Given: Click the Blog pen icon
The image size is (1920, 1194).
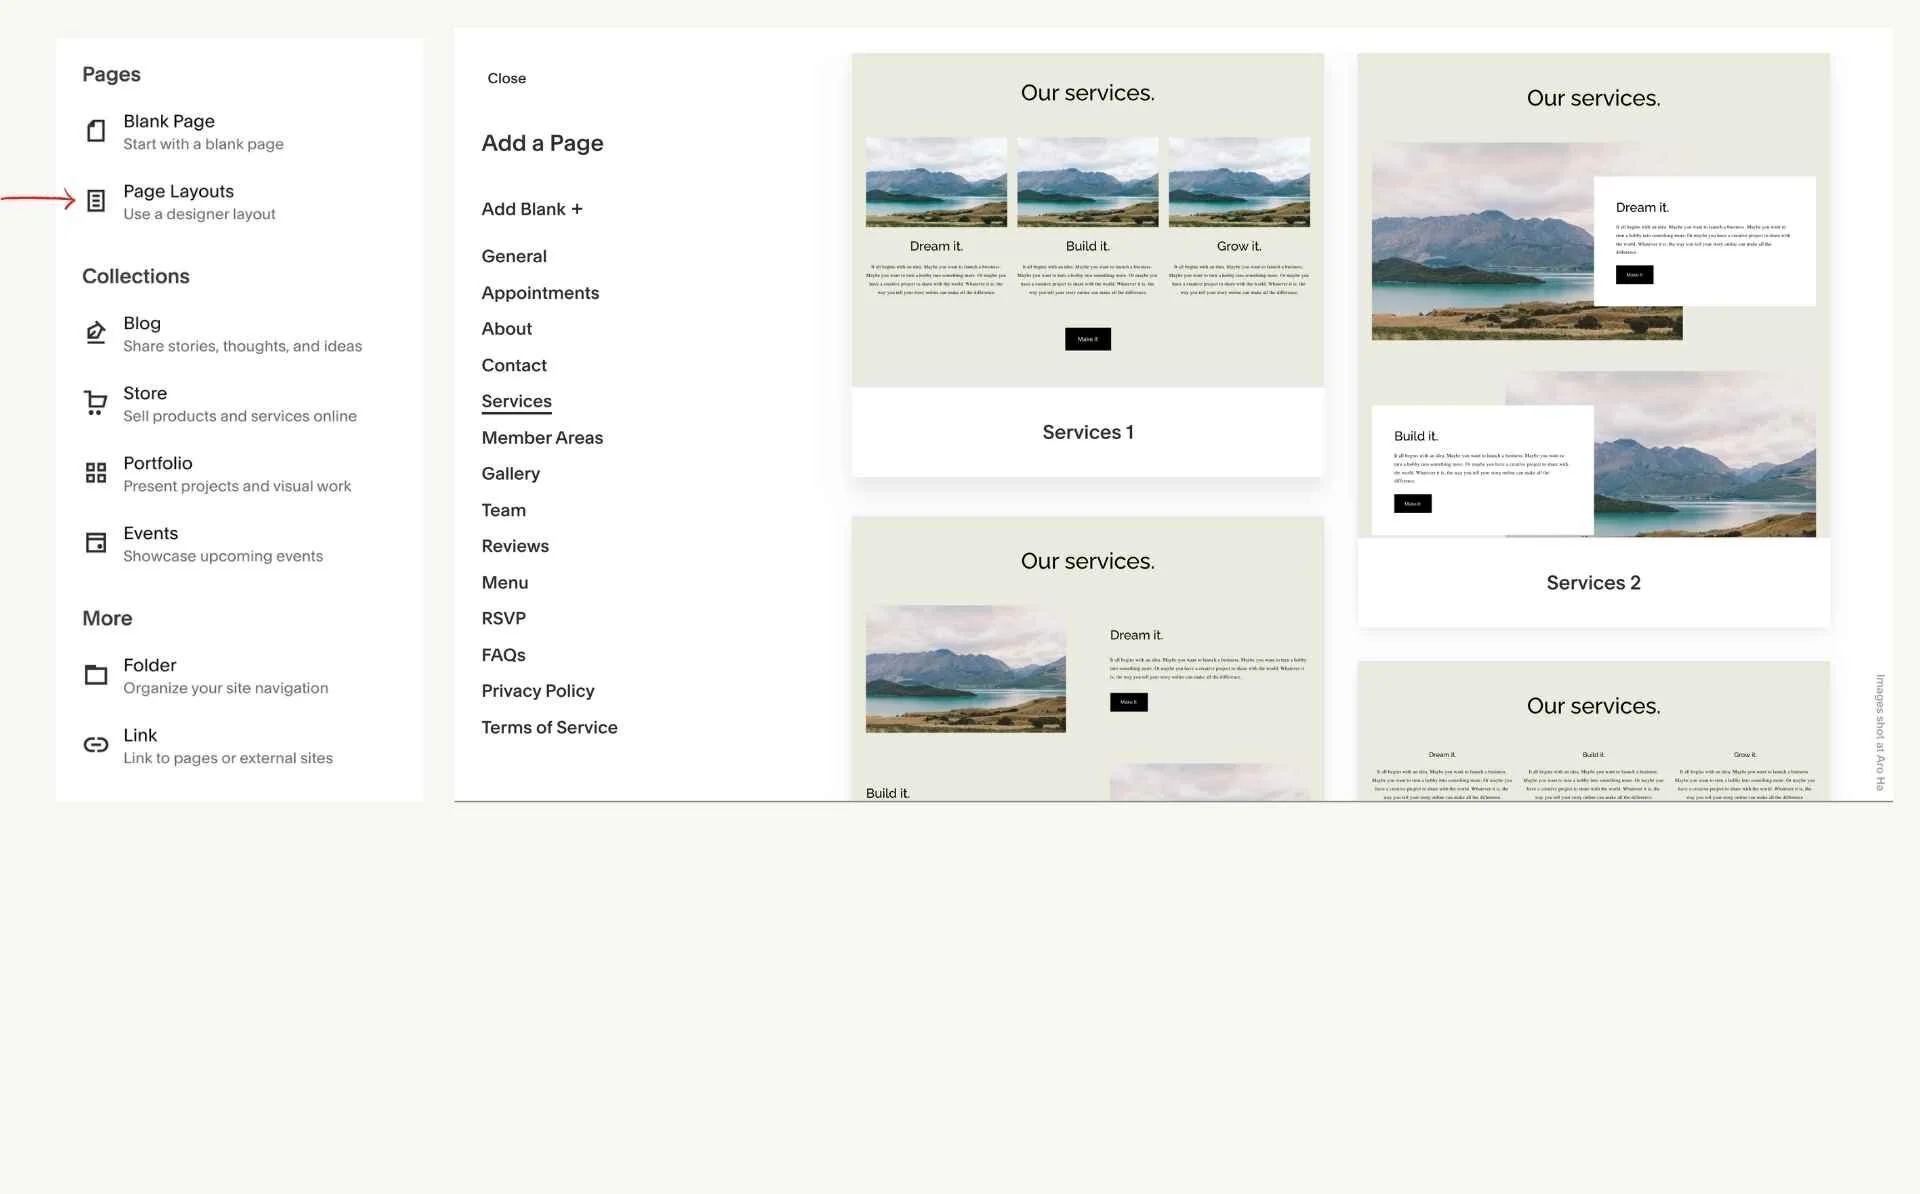Looking at the screenshot, I should click(x=96, y=333).
